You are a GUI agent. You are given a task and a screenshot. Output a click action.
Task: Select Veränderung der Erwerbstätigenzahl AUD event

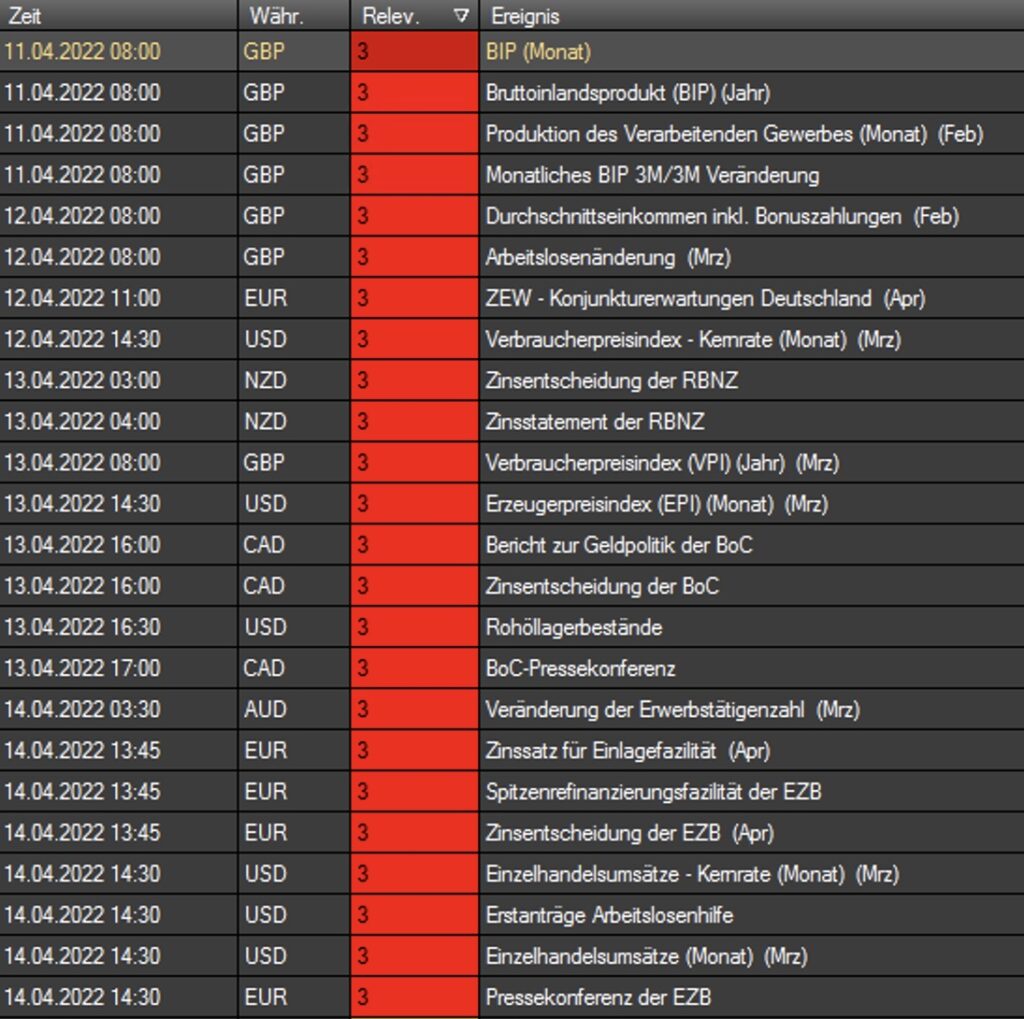tap(672, 709)
